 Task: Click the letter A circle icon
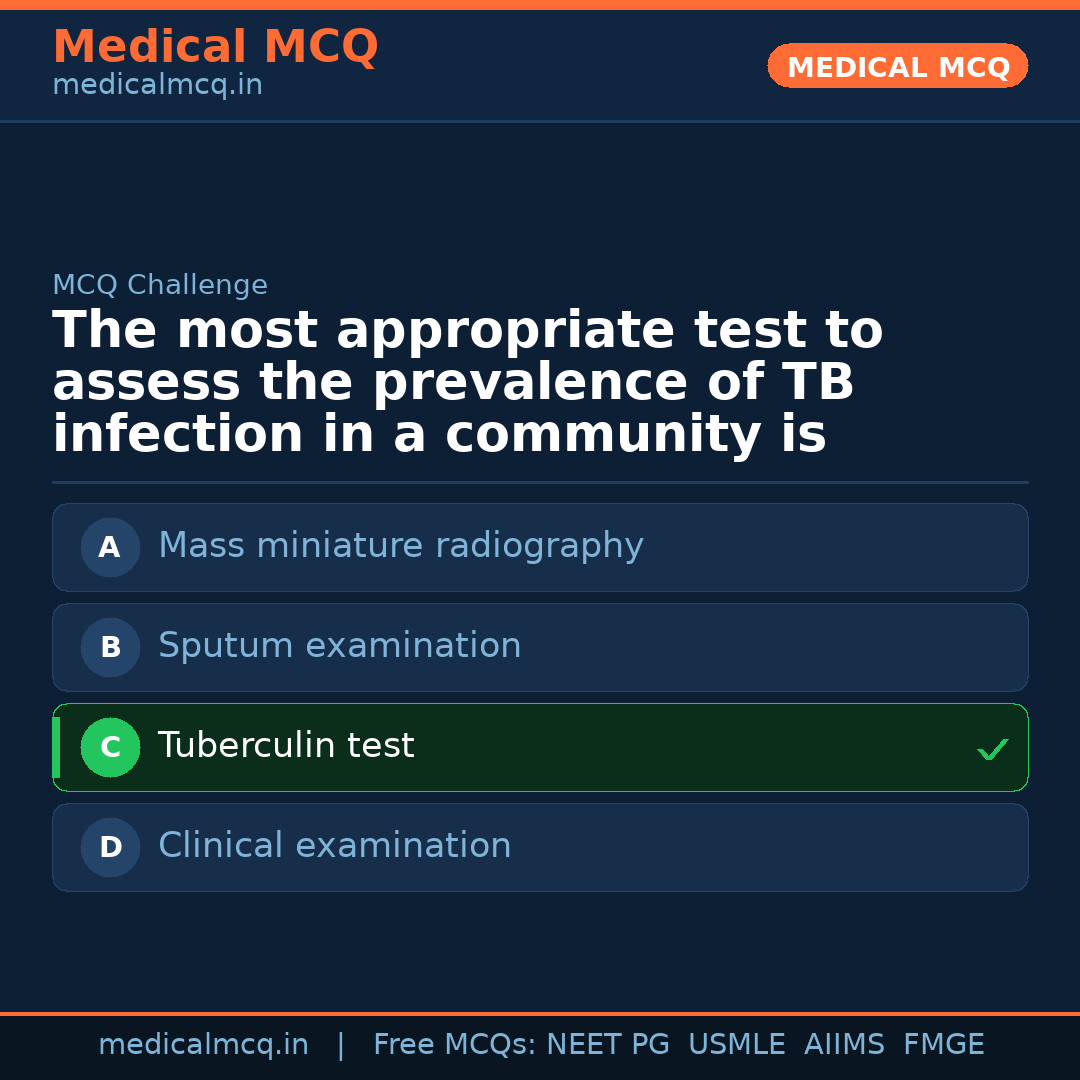point(110,547)
